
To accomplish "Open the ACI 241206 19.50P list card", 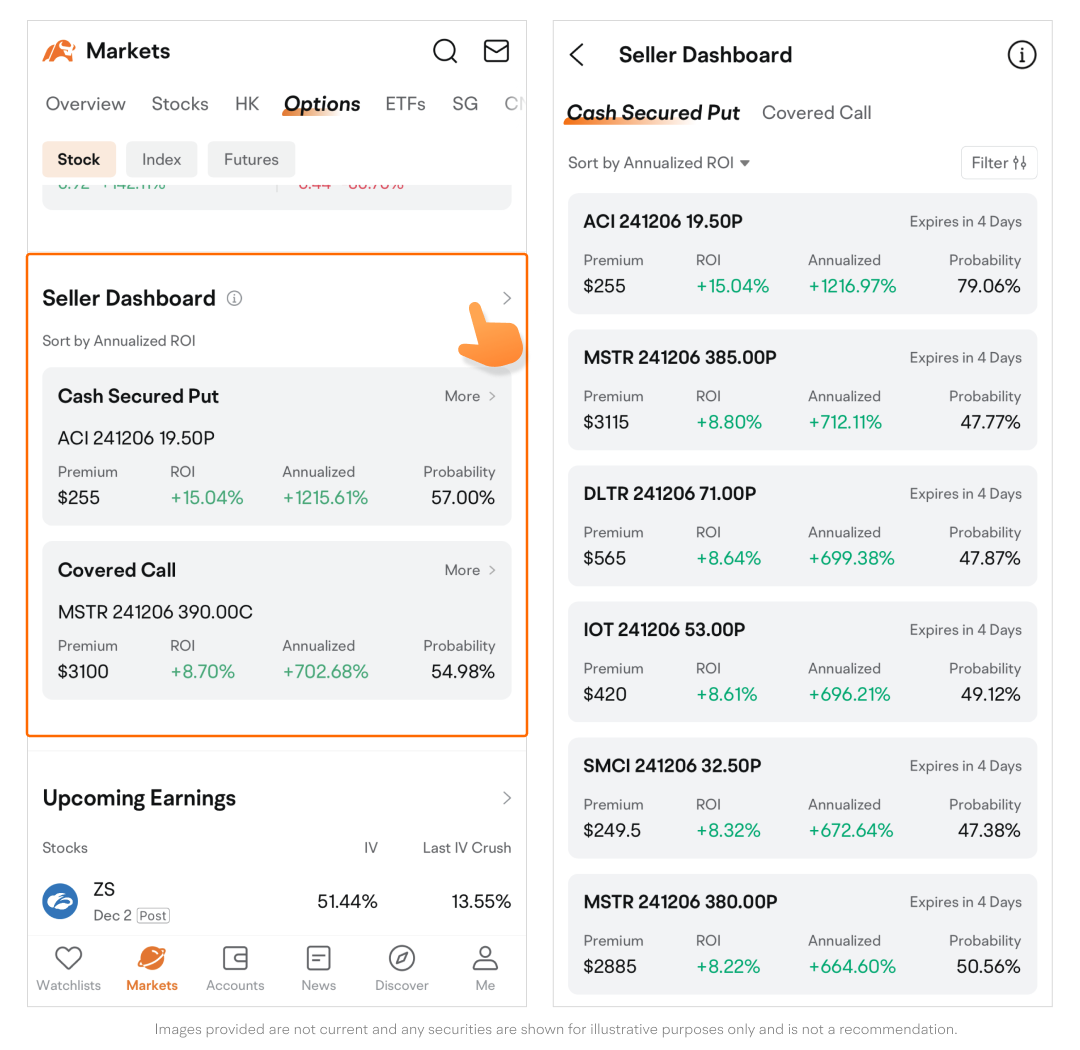I will pos(802,254).
